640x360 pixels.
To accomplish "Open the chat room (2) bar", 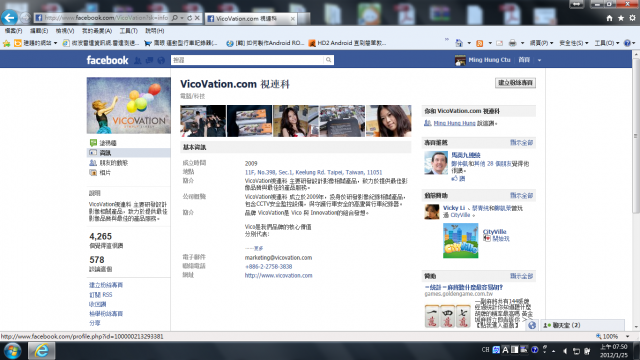I will (582, 325).
